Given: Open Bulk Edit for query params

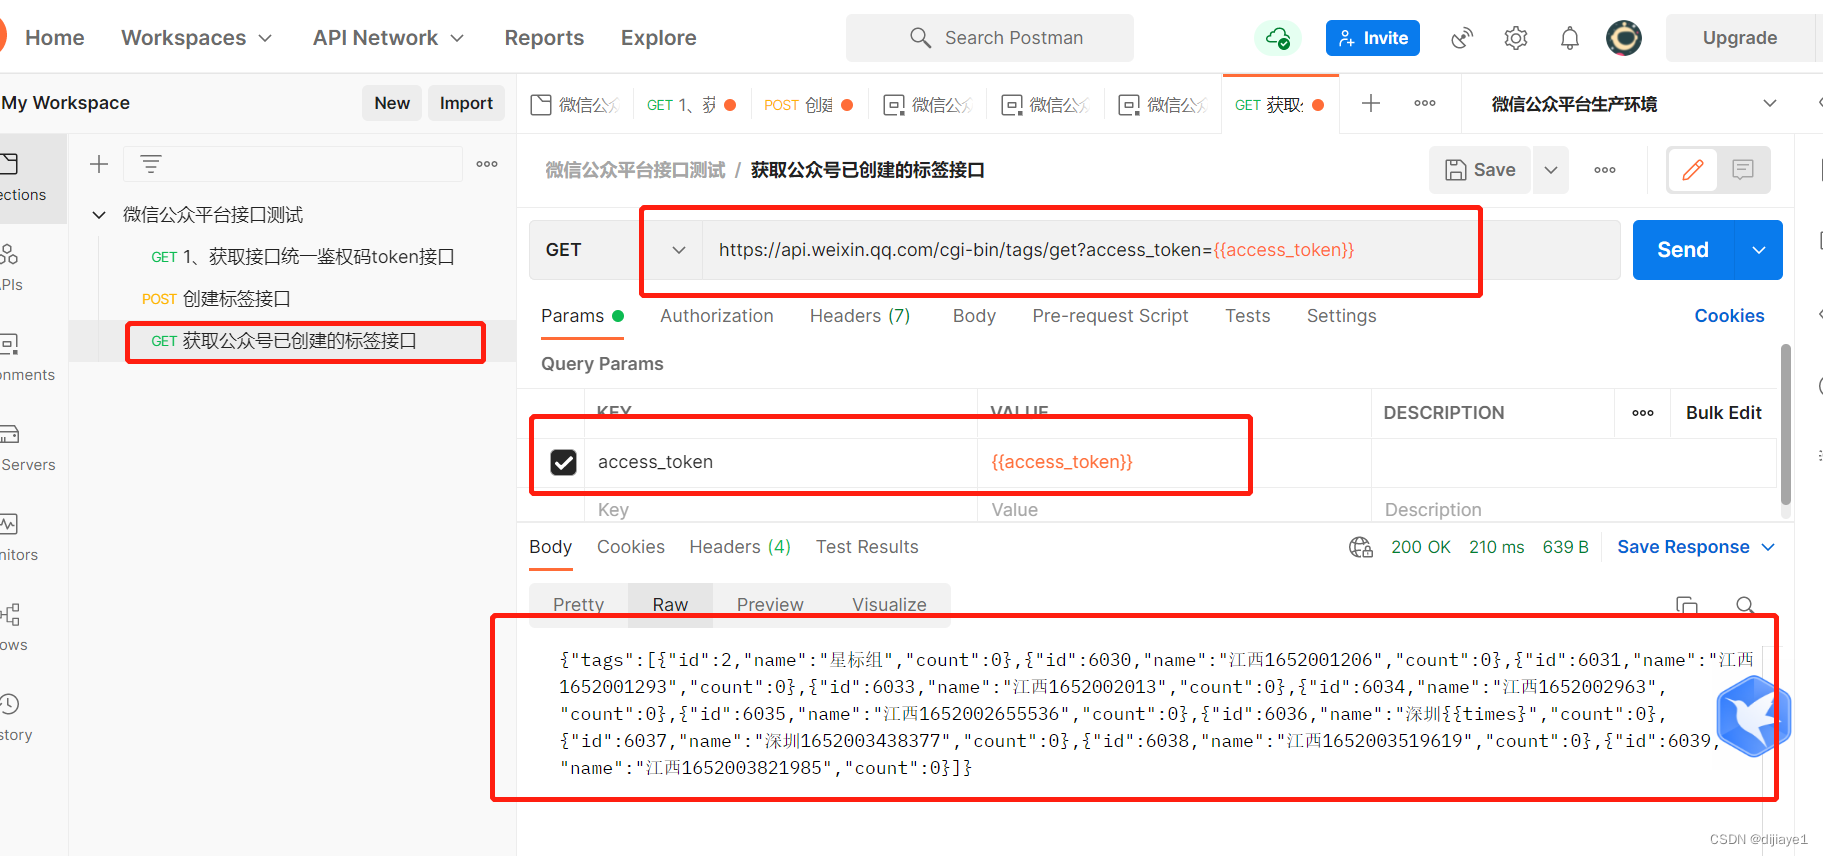Looking at the screenshot, I should (1724, 413).
